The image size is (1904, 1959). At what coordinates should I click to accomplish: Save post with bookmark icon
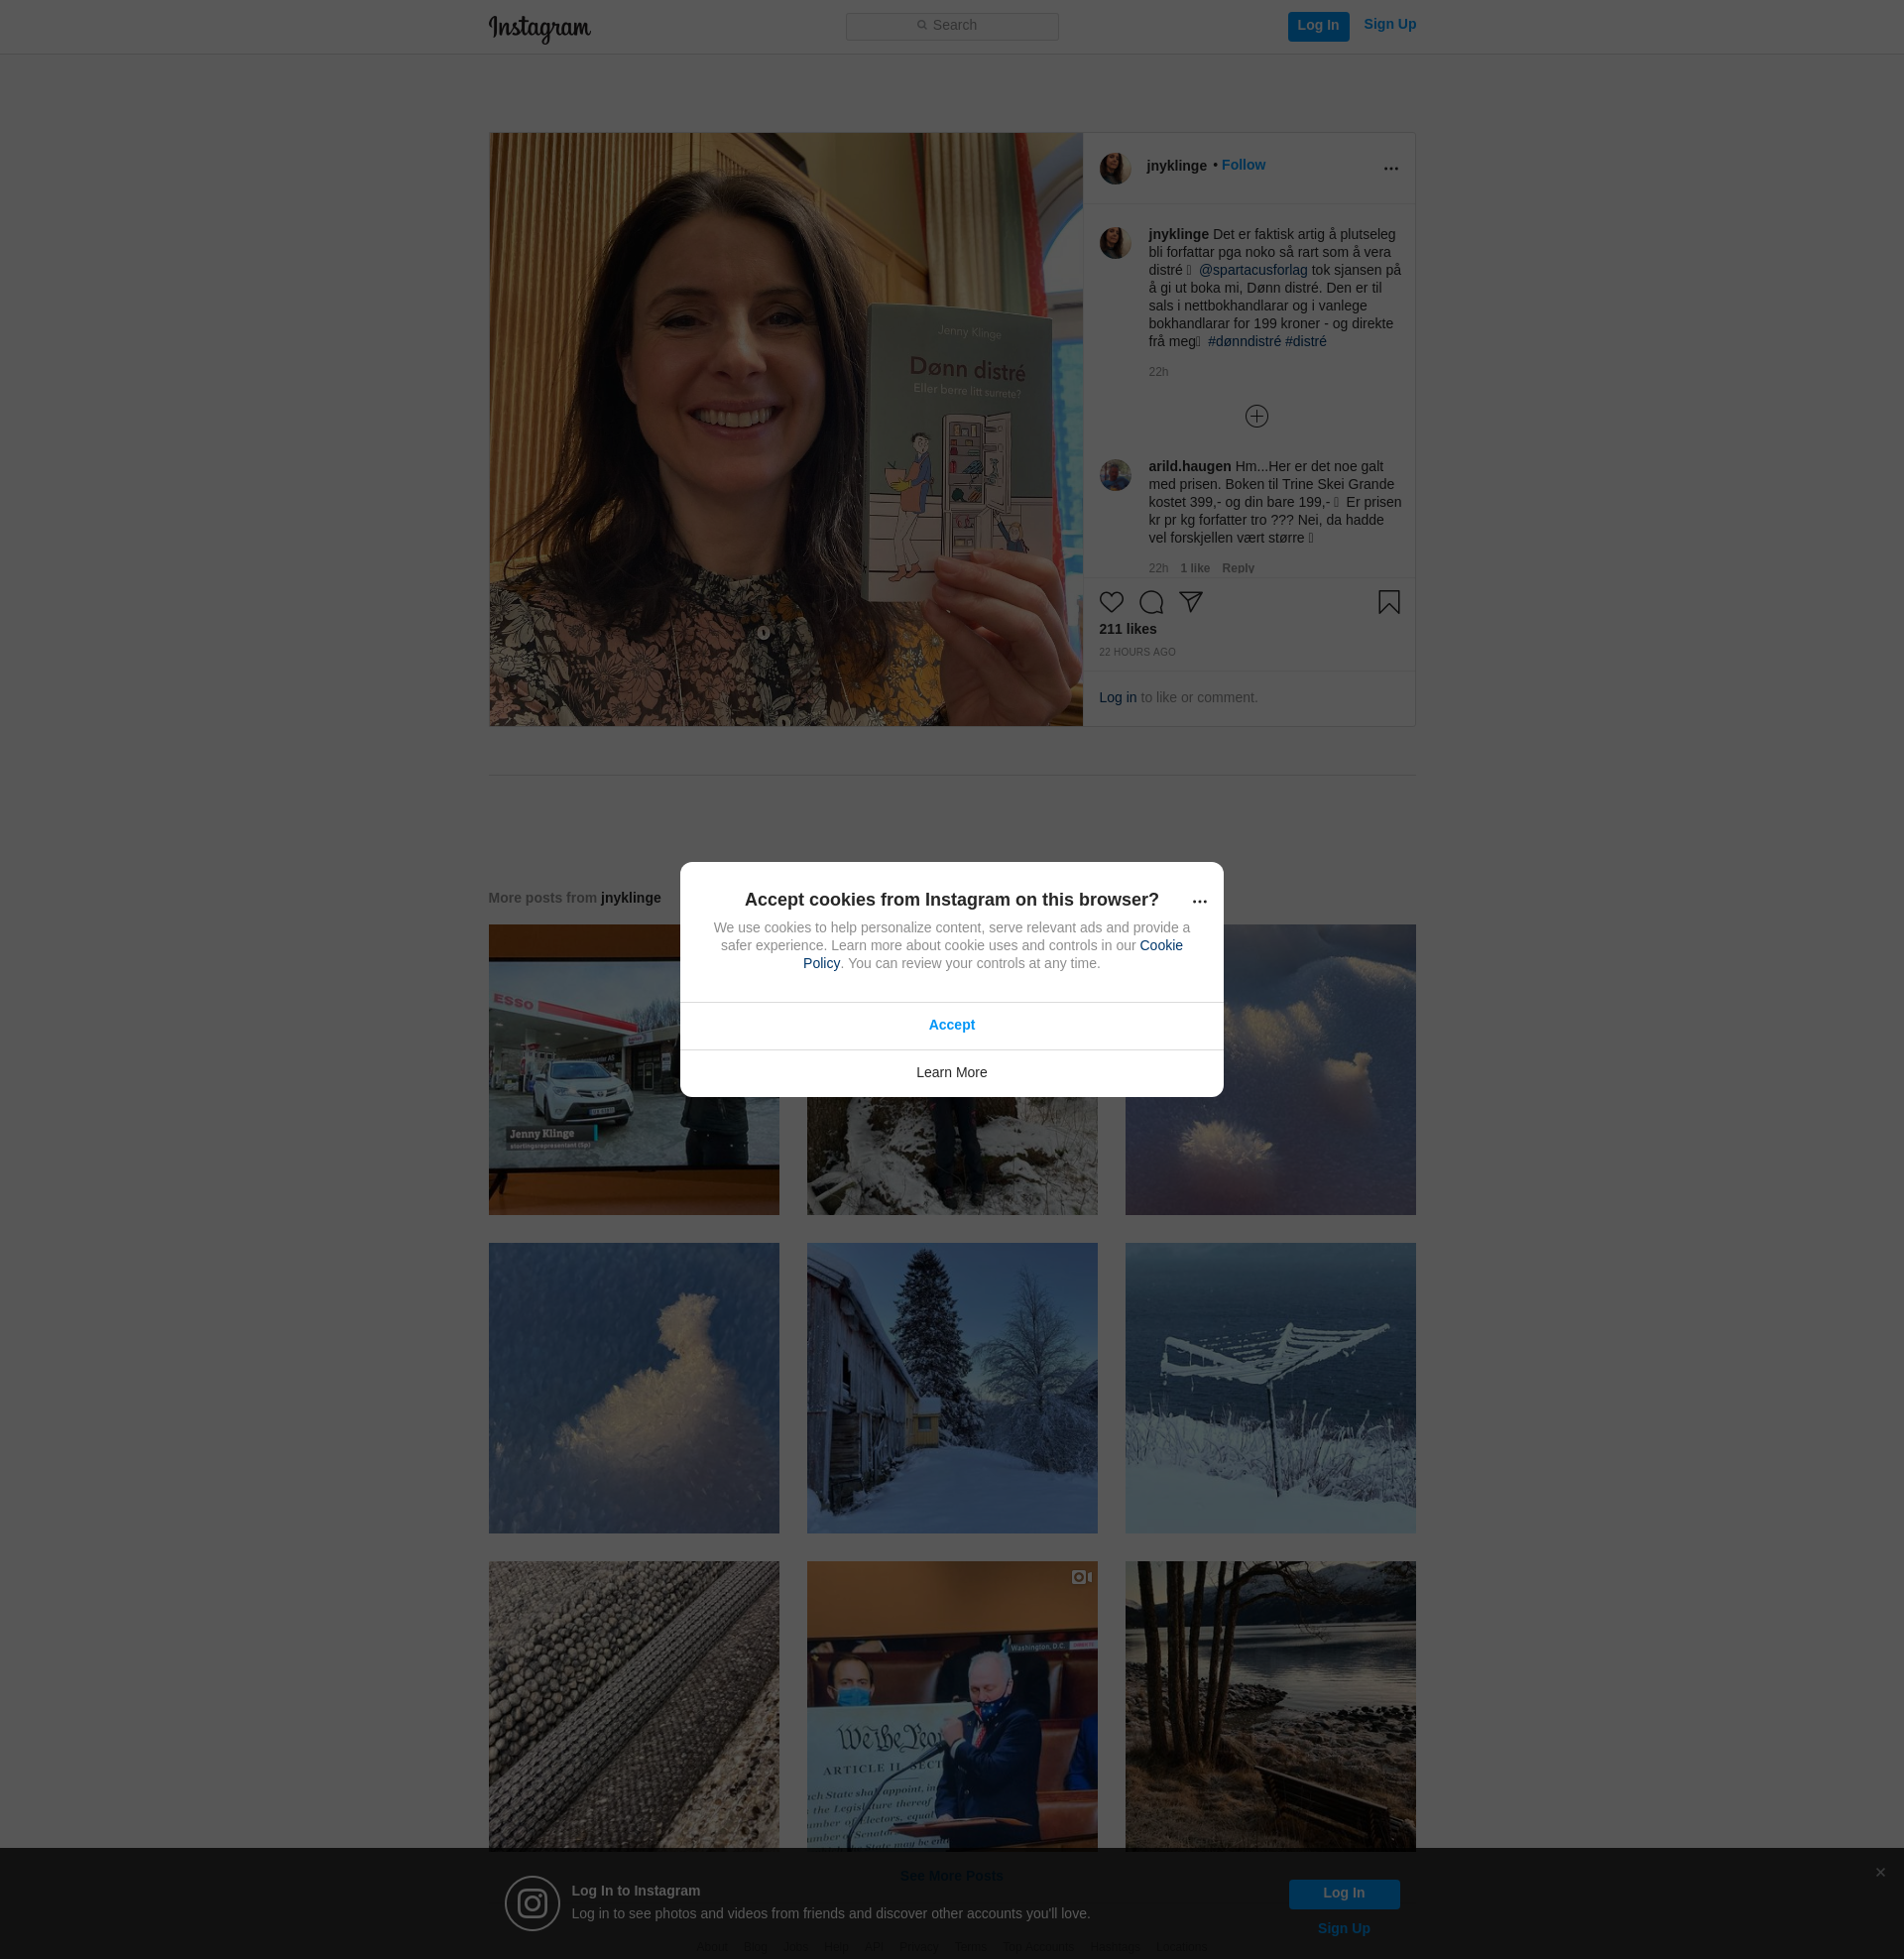pyautogui.click(x=1388, y=602)
